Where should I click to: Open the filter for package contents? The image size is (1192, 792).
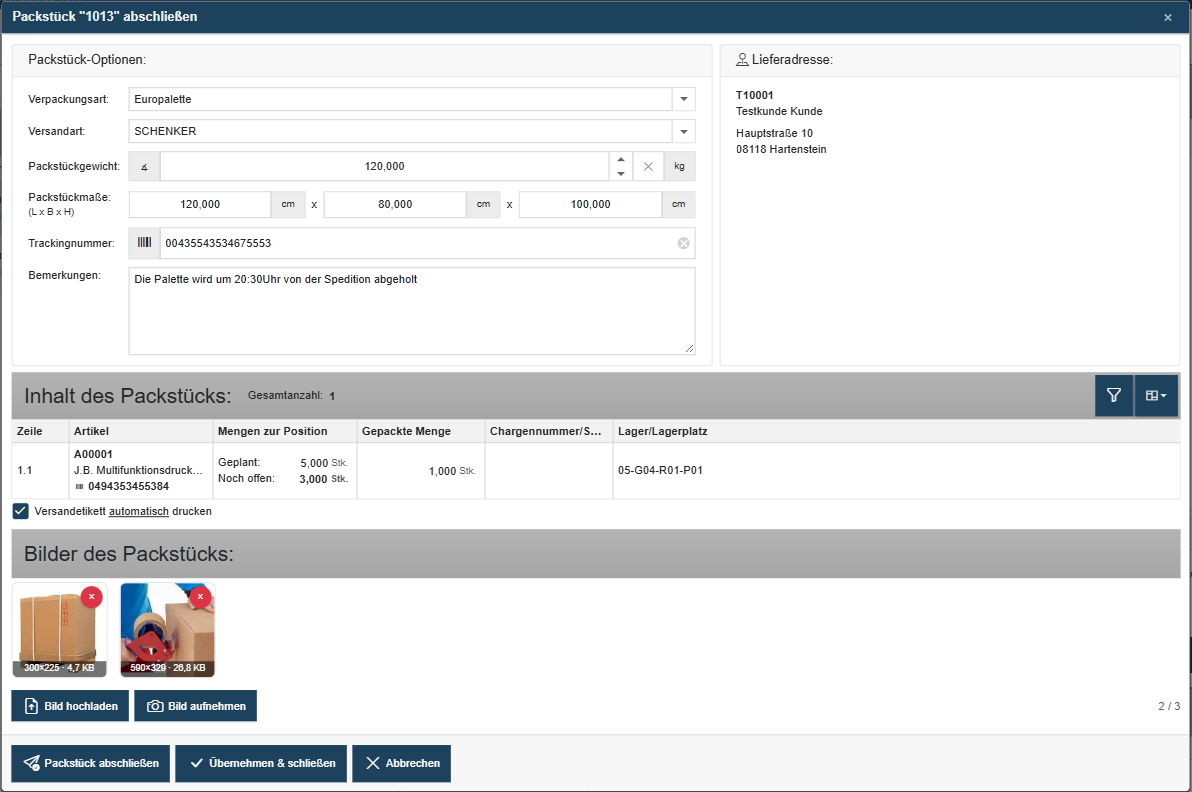[x=1114, y=395]
